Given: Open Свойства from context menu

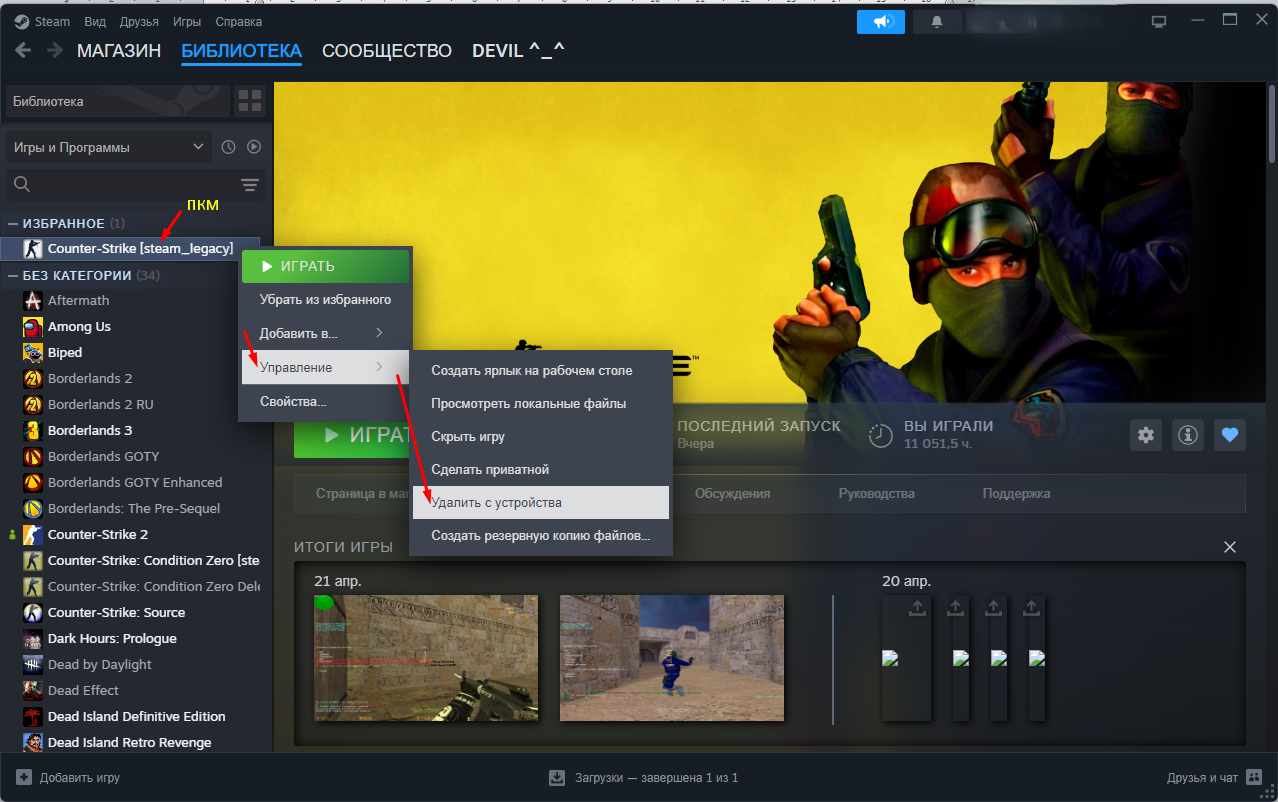Looking at the screenshot, I should pyautogui.click(x=325, y=401).
